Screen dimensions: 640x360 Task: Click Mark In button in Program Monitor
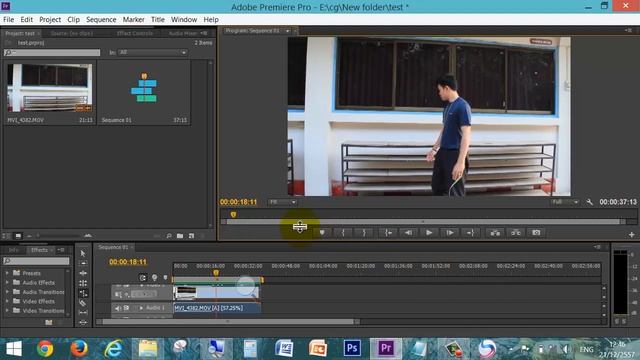tap(343, 233)
